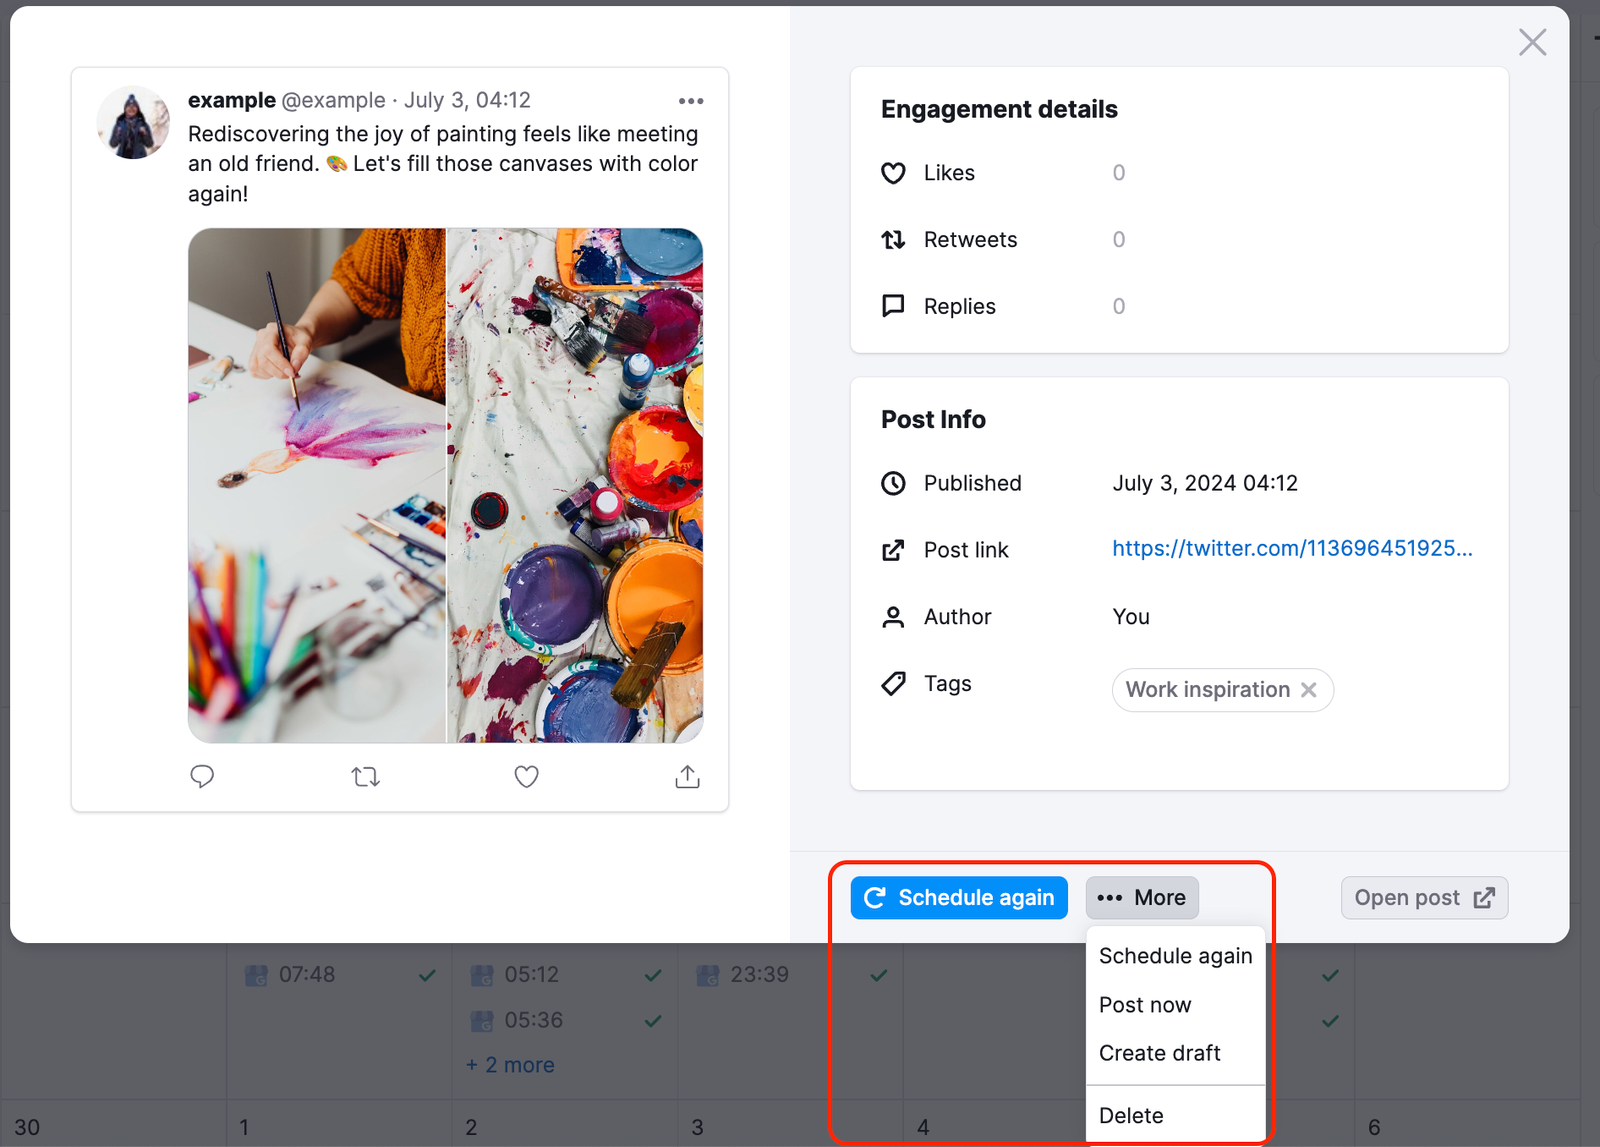The height and width of the screenshot is (1147, 1600).
Task: Choose Schedule again from the More menu
Action: 1175,956
